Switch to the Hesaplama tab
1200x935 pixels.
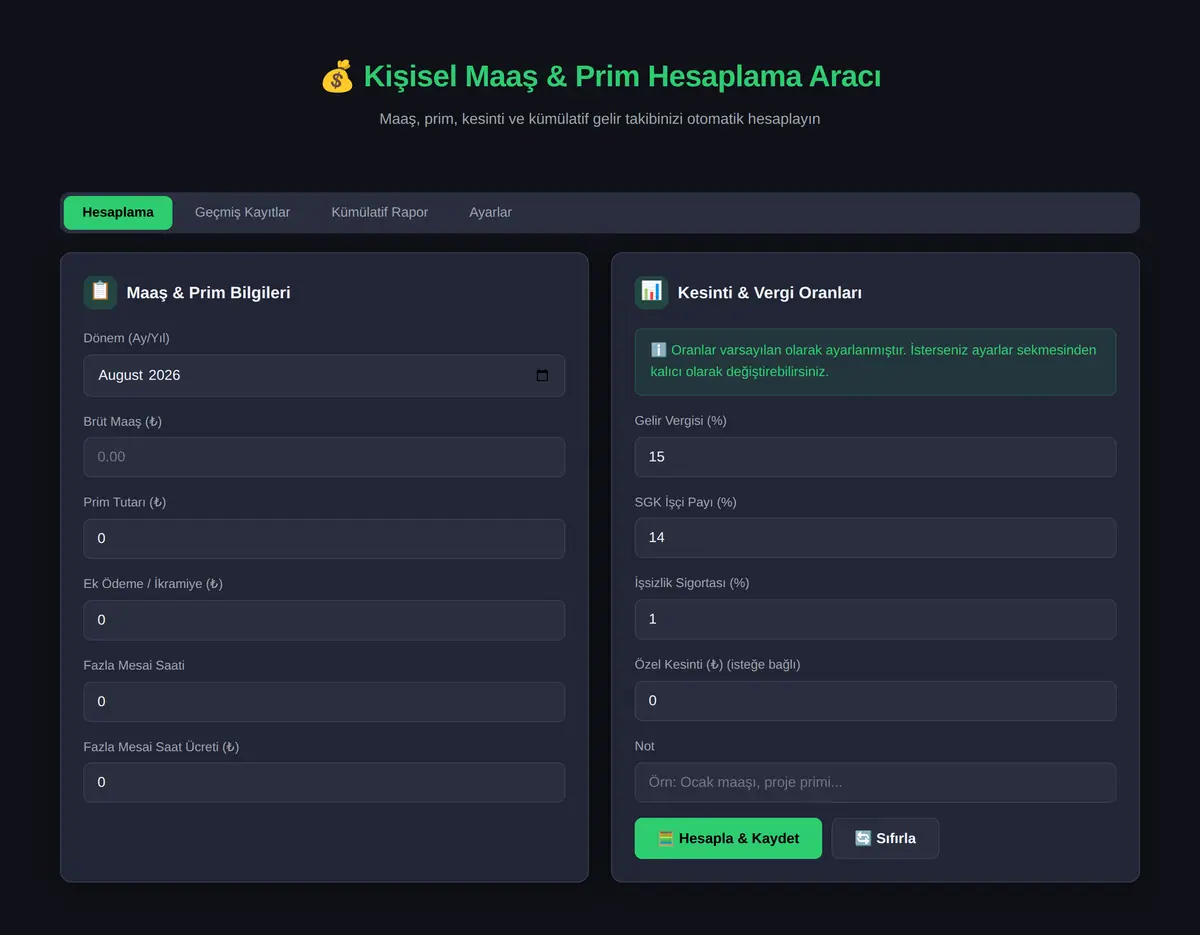[118, 212]
